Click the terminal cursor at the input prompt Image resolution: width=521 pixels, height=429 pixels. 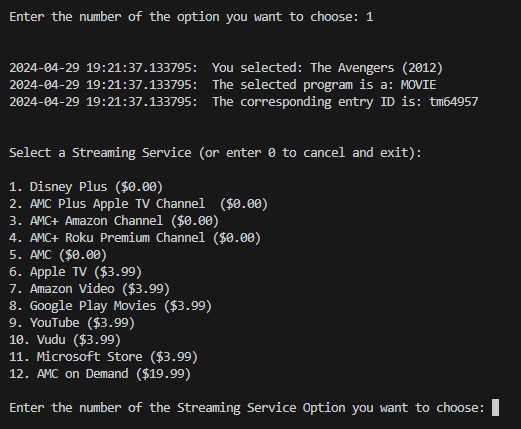(x=495, y=408)
